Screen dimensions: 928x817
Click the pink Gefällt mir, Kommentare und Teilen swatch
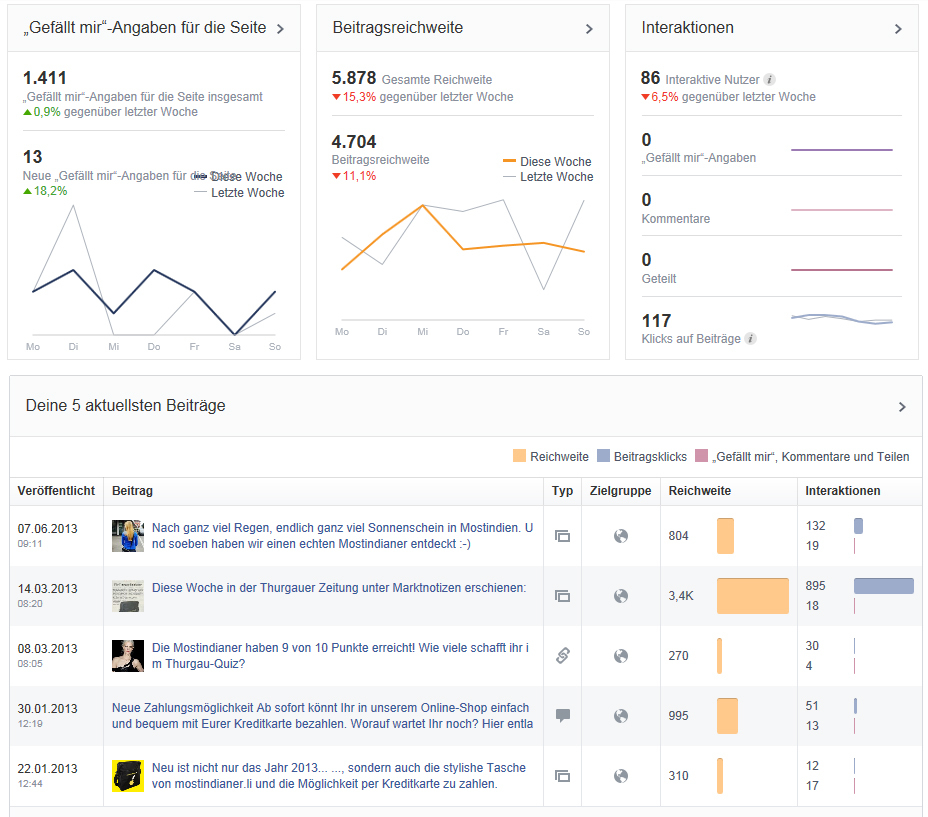coord(701,455)
